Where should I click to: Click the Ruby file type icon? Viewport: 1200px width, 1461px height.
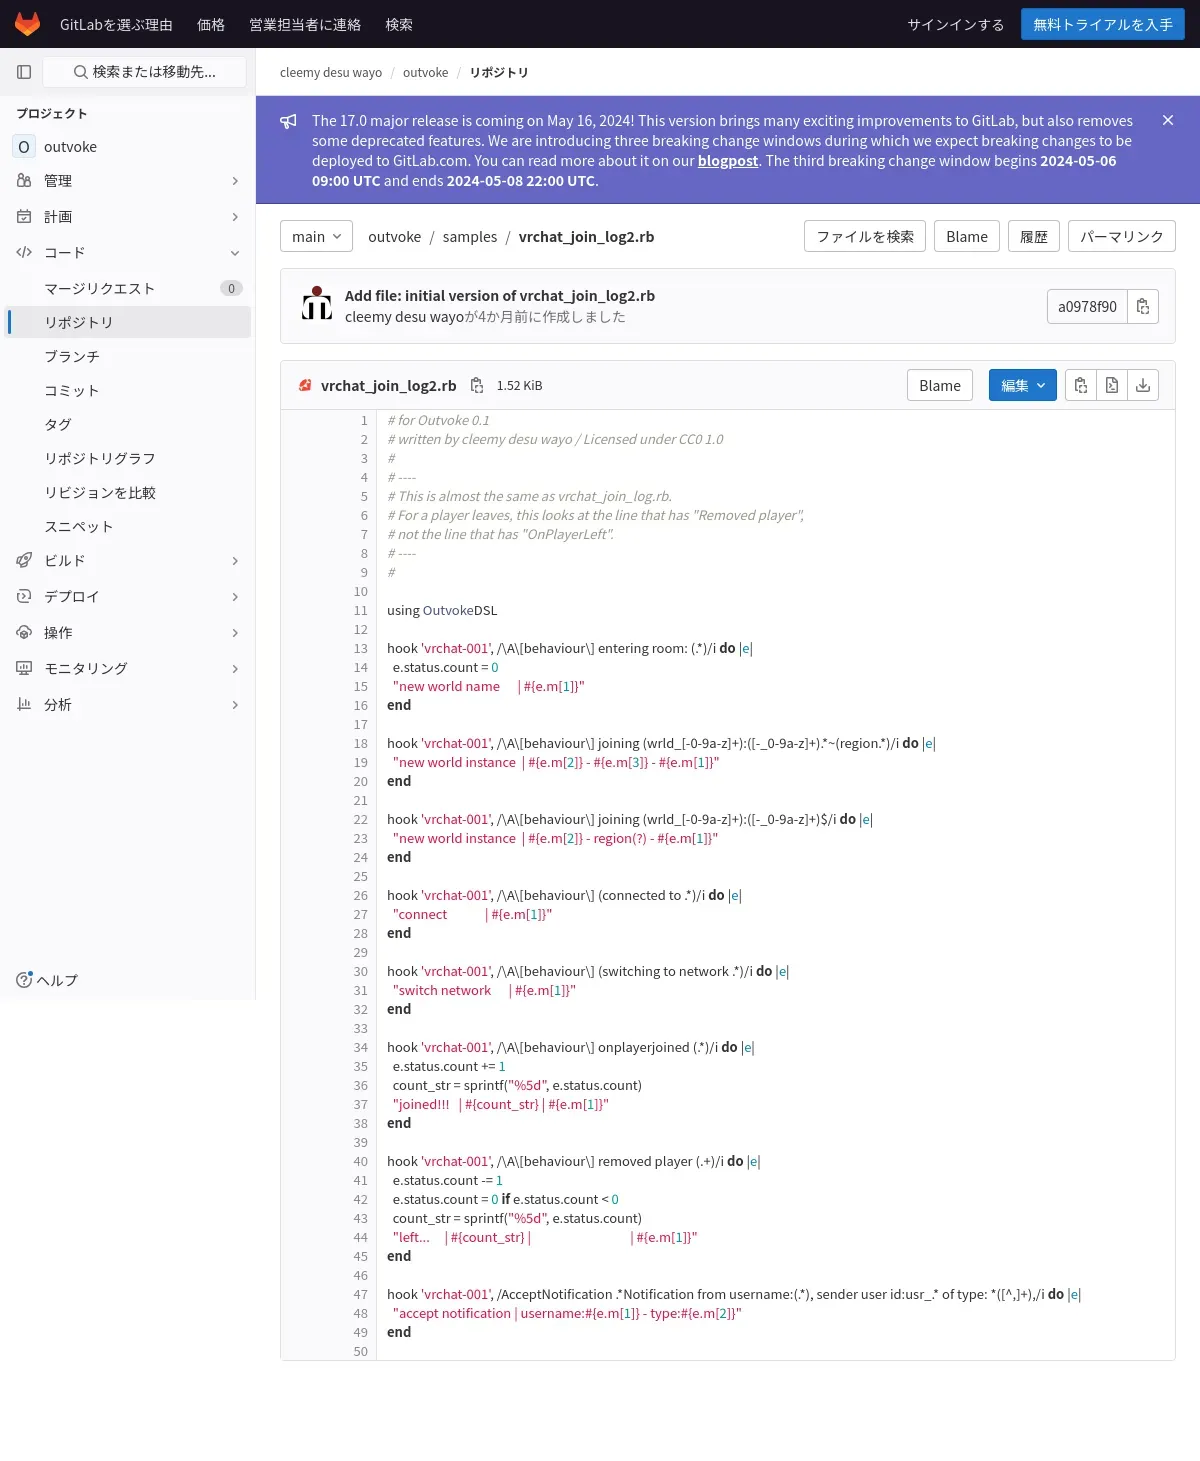click(x=305, y=385)
